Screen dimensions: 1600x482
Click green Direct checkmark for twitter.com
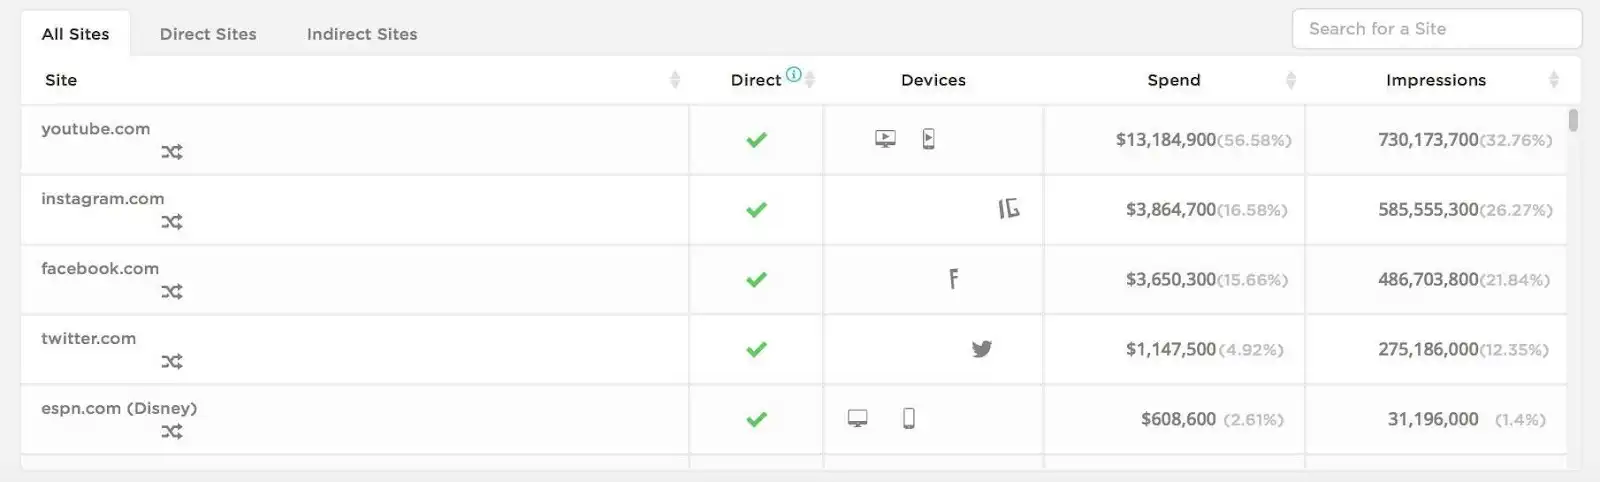click(x=757, y=350)
